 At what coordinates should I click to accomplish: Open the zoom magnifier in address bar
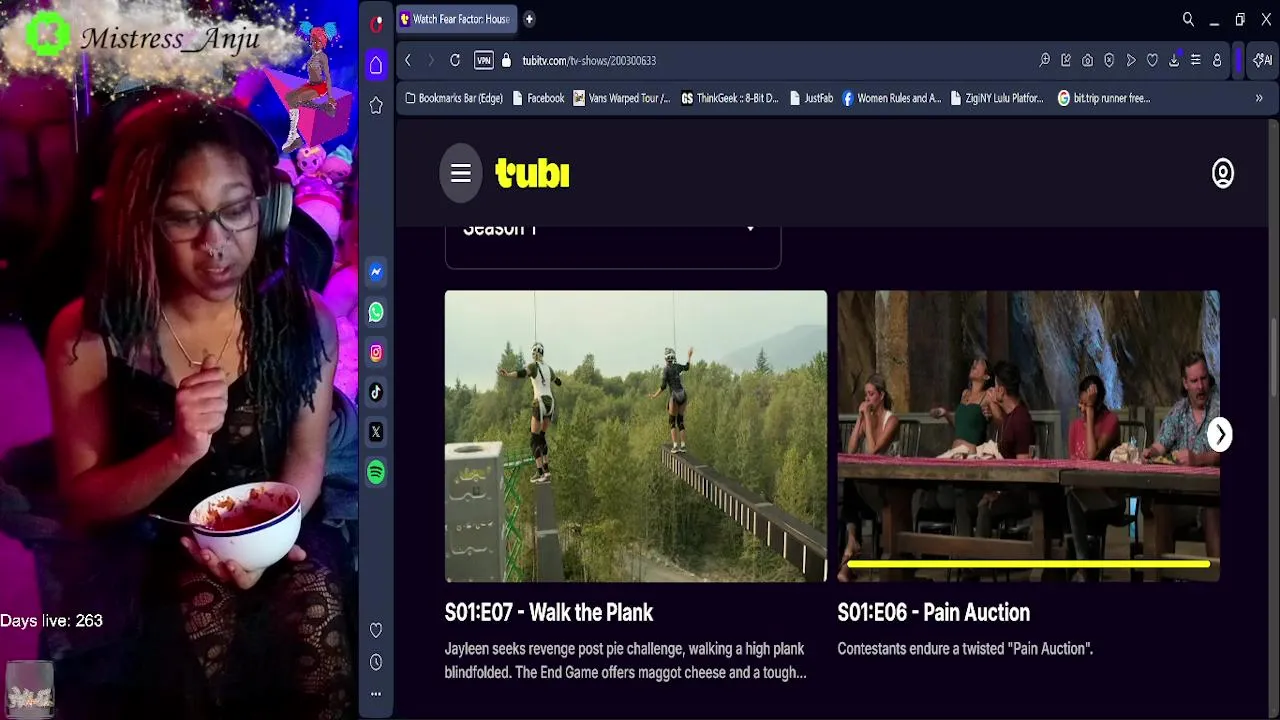click(x=1044, y=60)
